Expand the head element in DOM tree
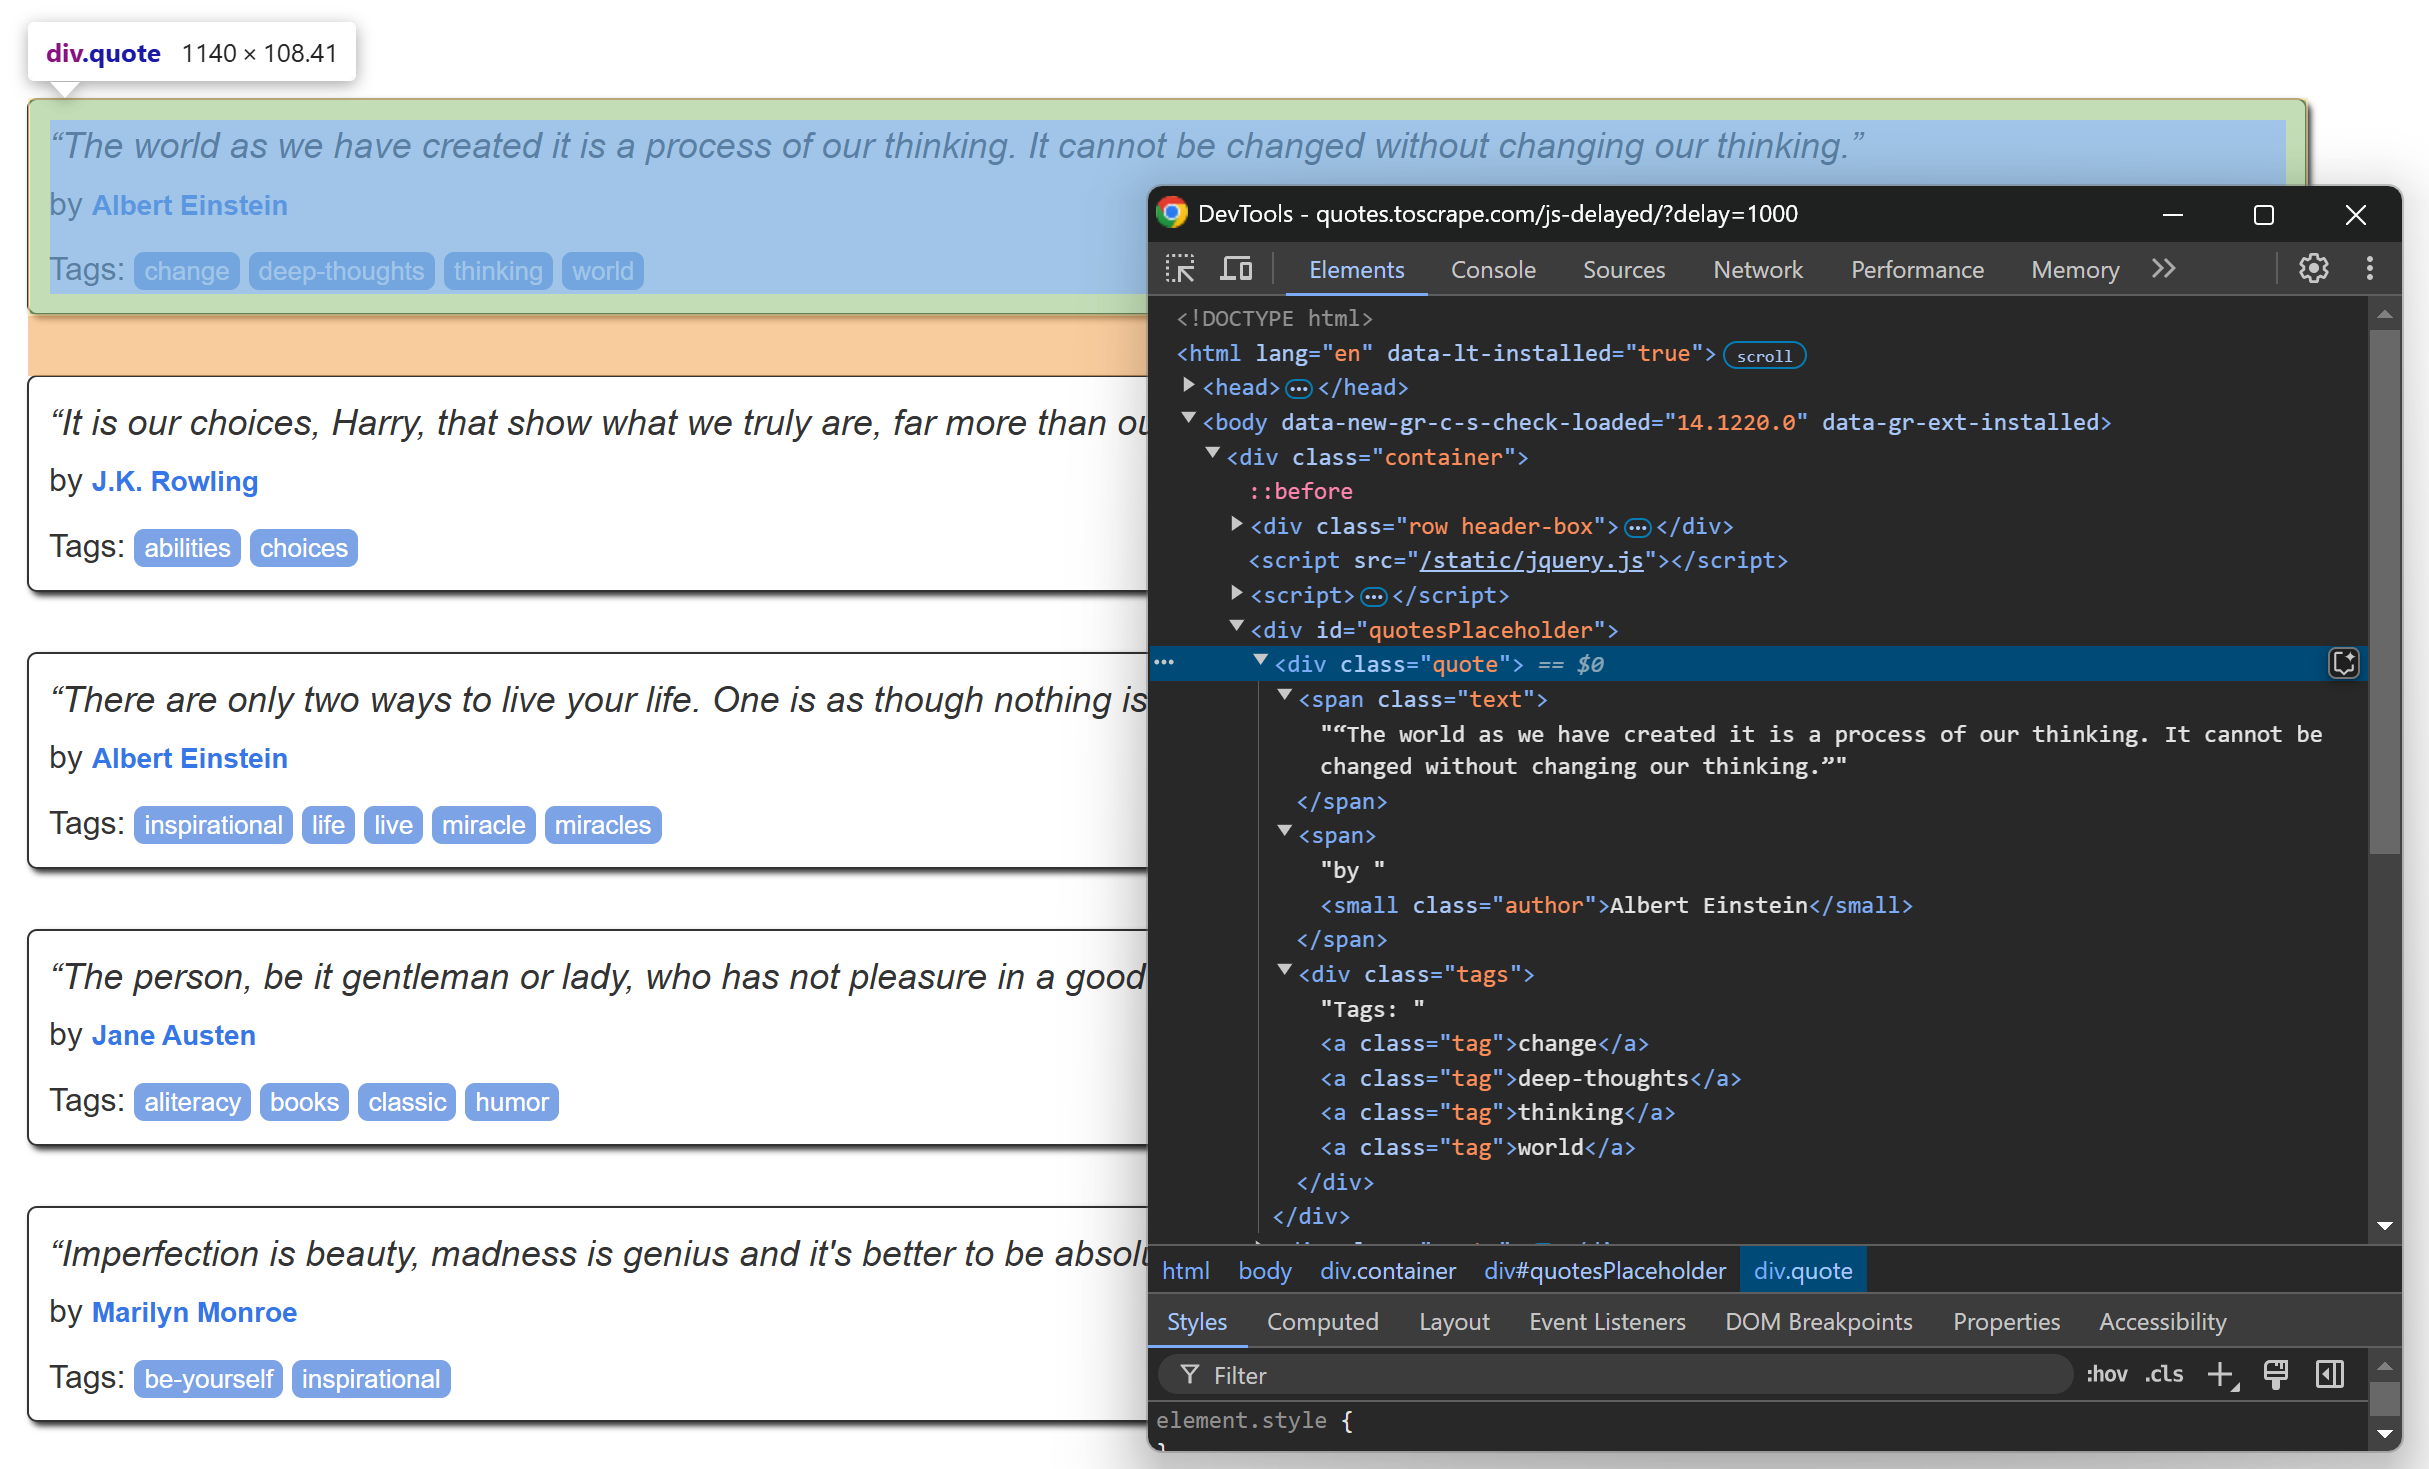Image resolution: width=2429 pixels, height=1469 pixels. [x=1189, y=385]
